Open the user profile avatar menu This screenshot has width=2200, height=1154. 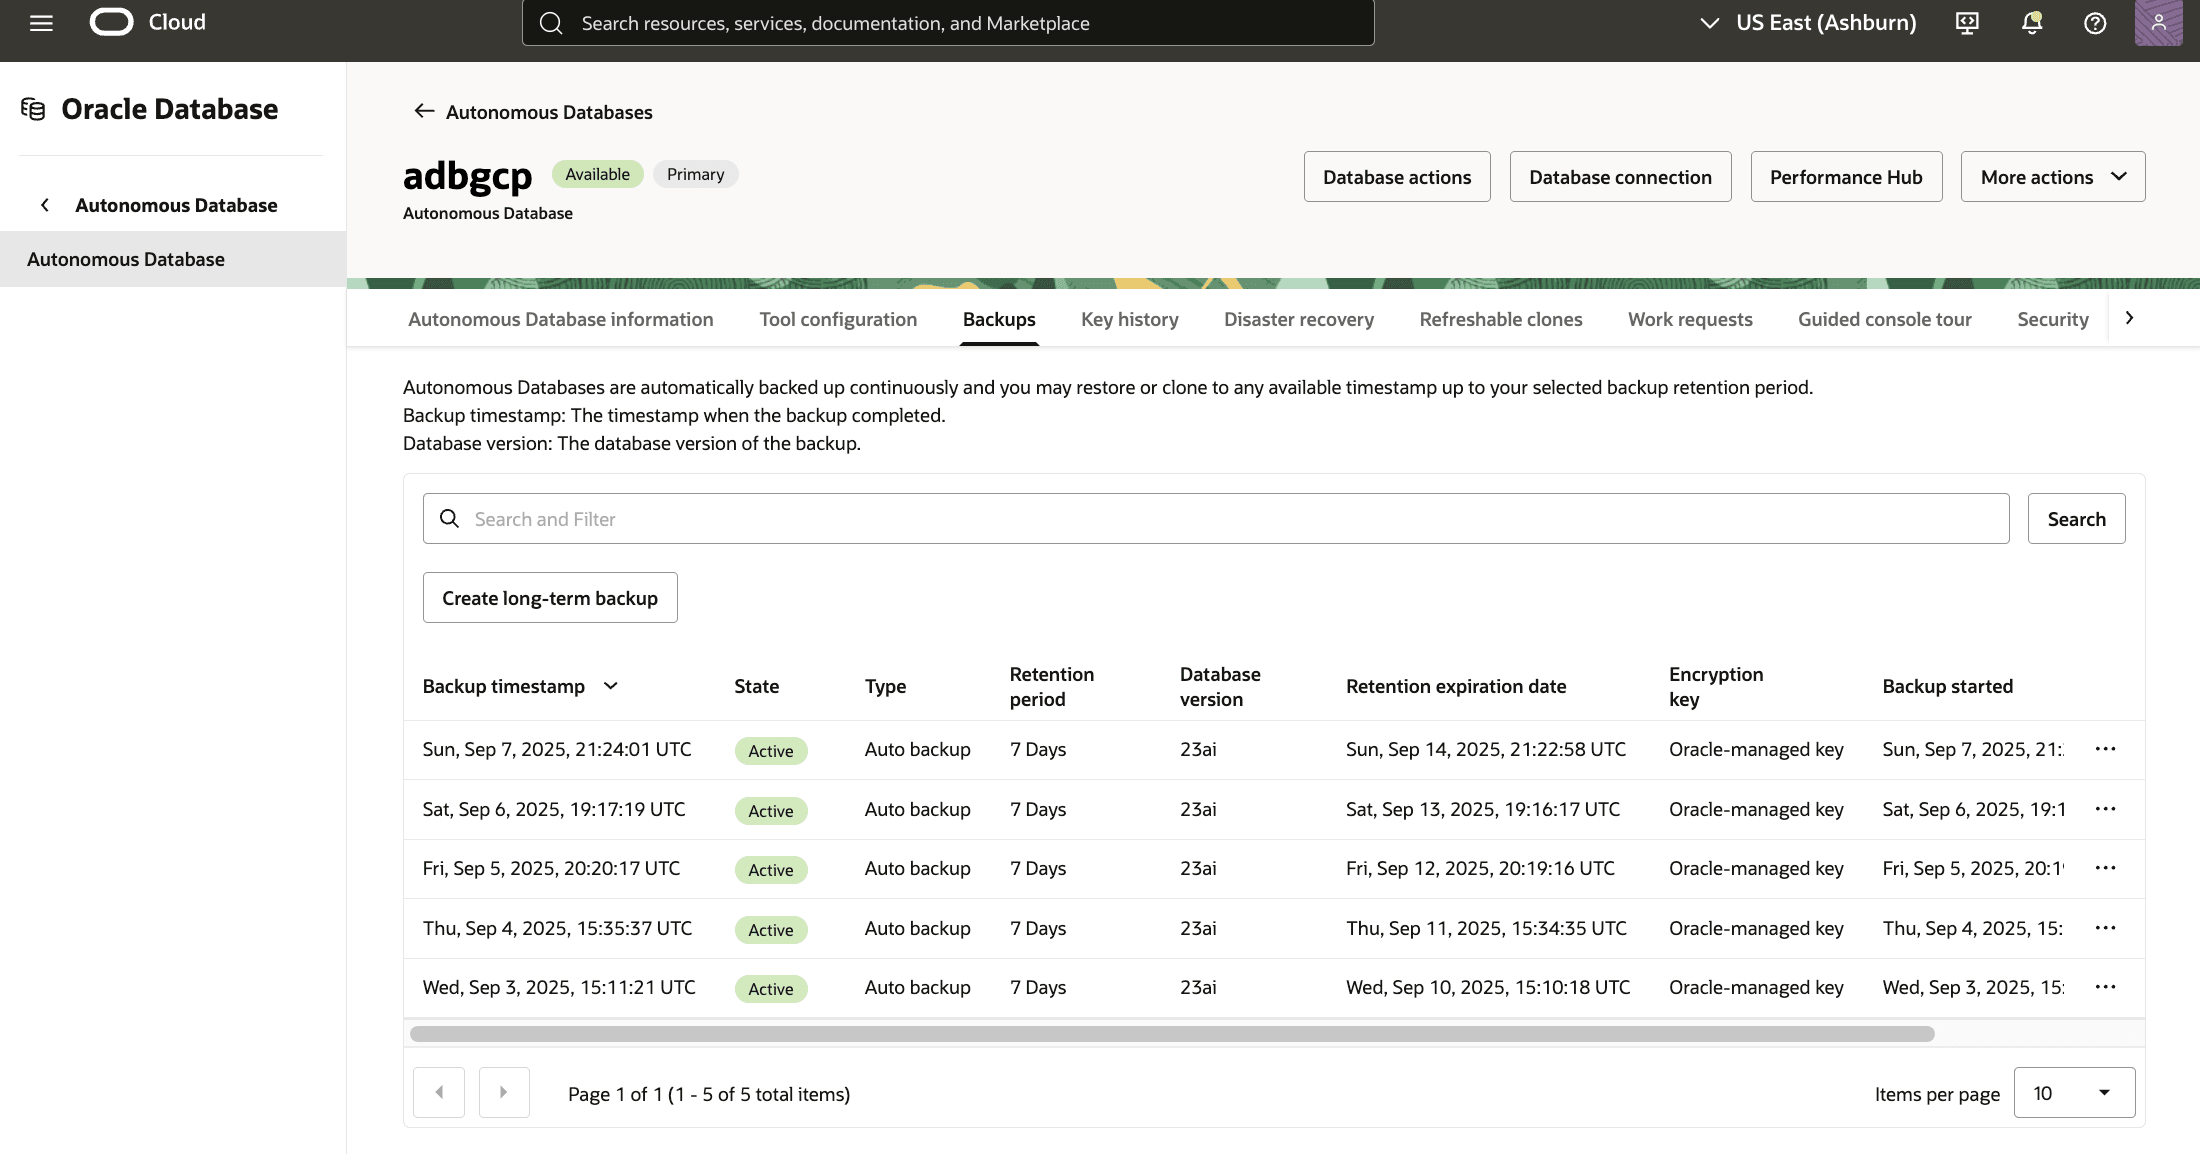click(2158, 22)
